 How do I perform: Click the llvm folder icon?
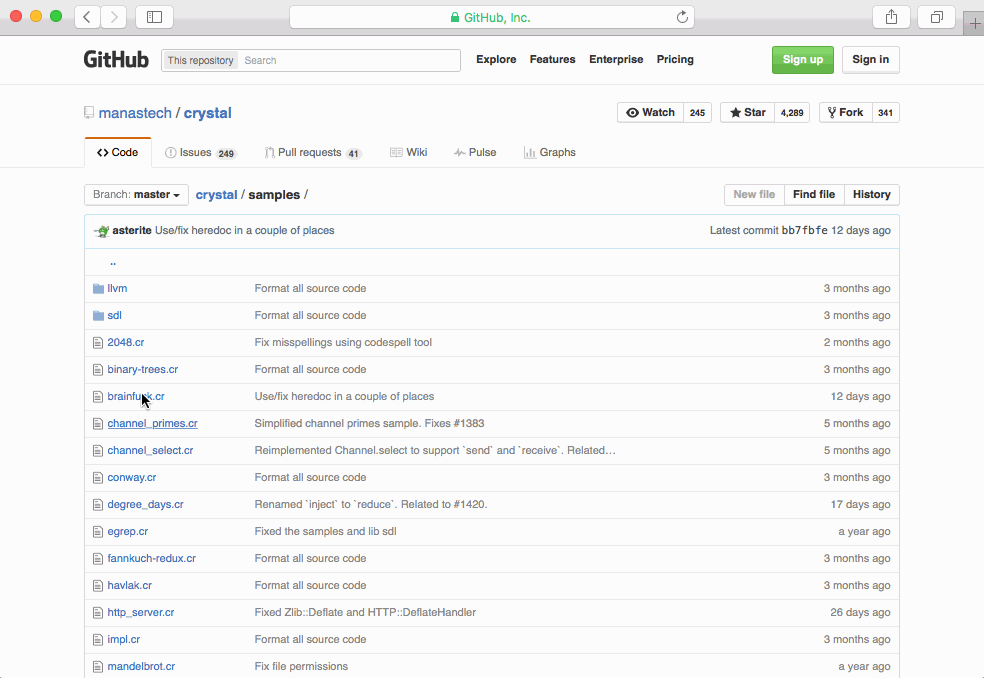tap(98, 289)
